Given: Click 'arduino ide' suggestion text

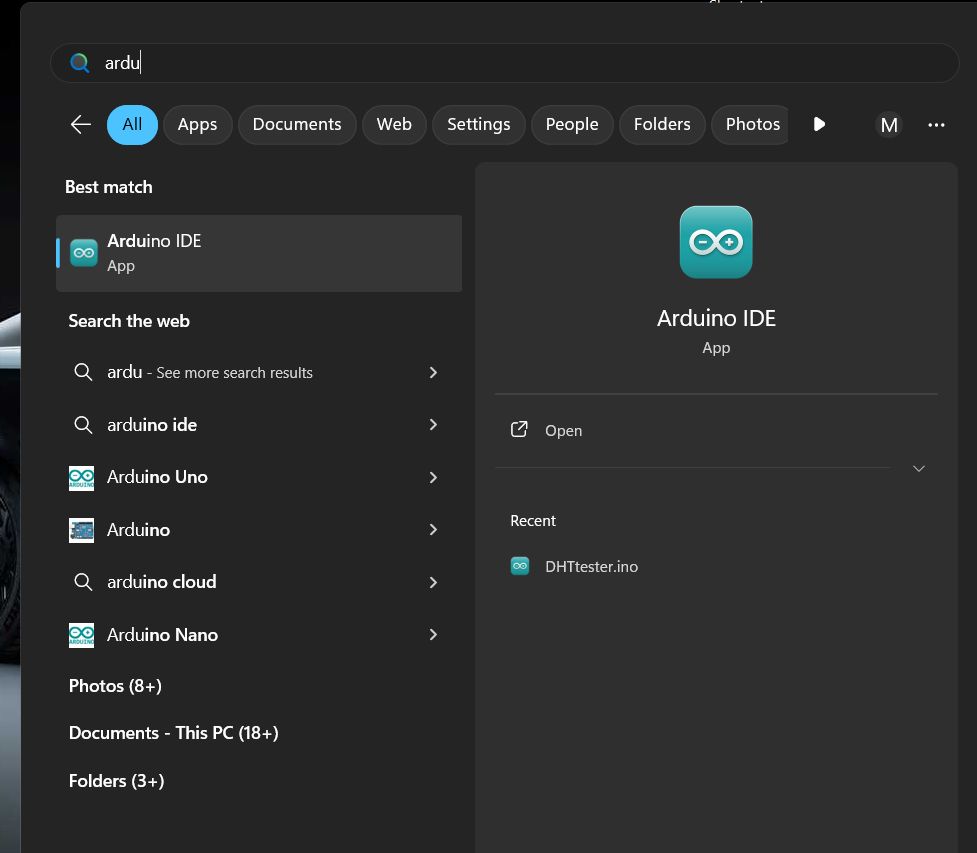Looking at the screenshot, I should [152, 425].
